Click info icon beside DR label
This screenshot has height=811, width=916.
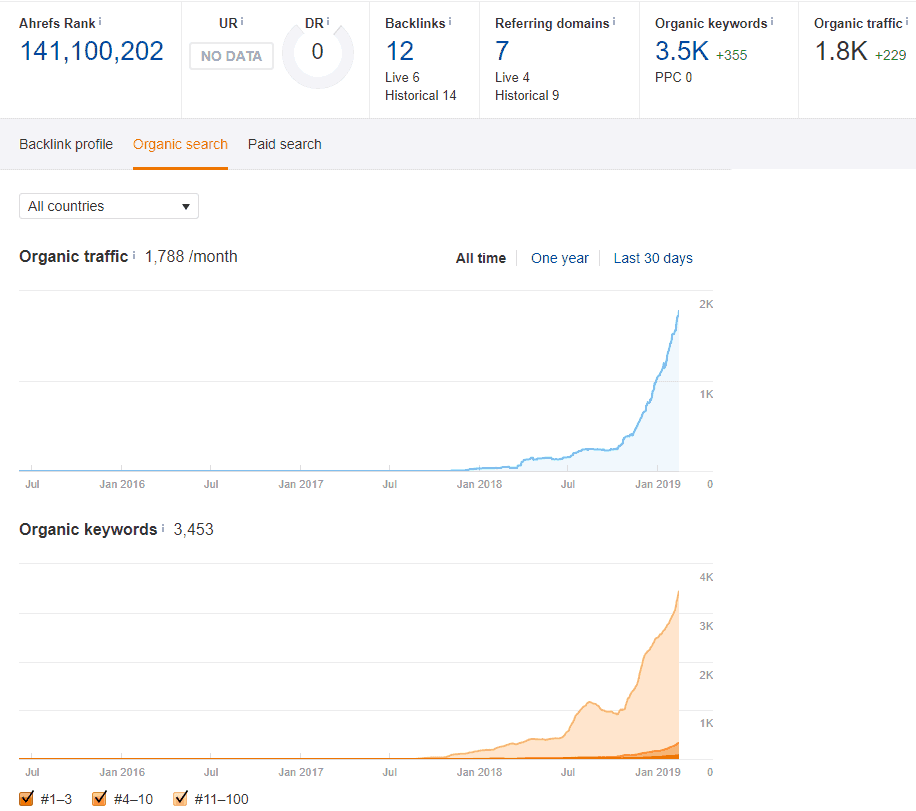point(328,21)
